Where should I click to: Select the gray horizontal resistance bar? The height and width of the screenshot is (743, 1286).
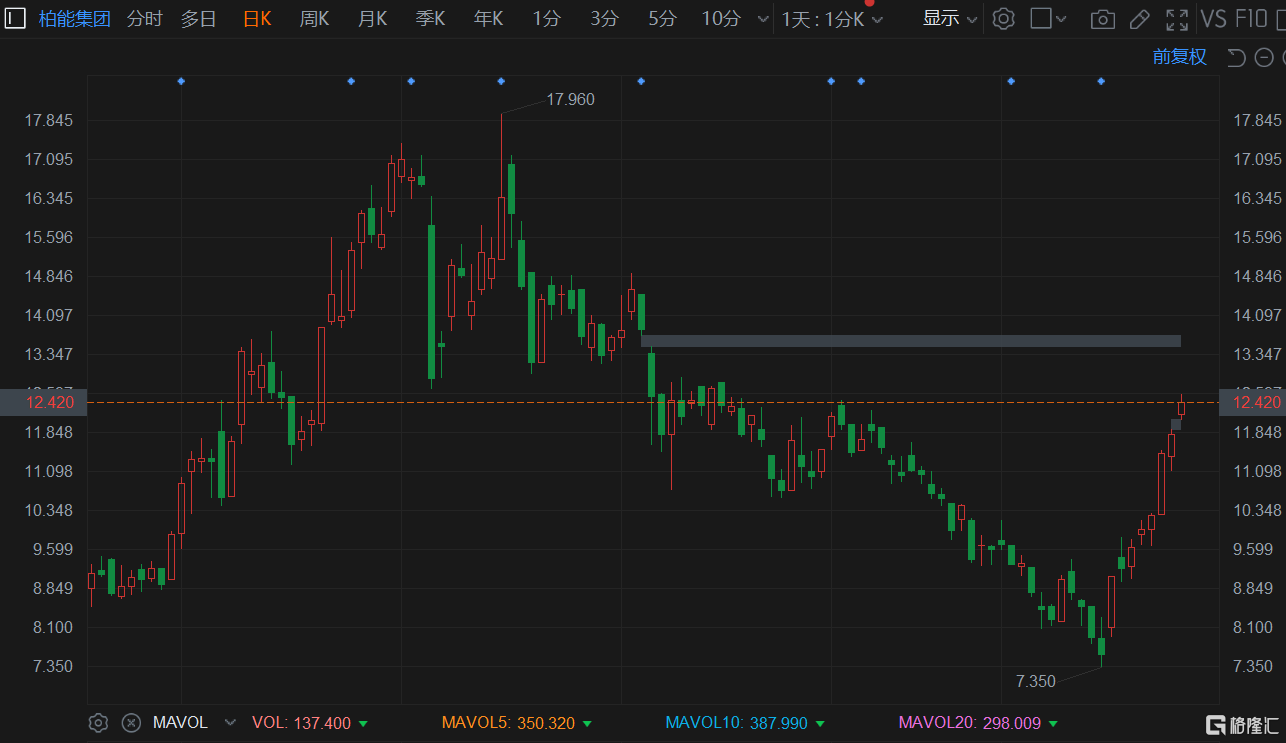tap(911, 341)
